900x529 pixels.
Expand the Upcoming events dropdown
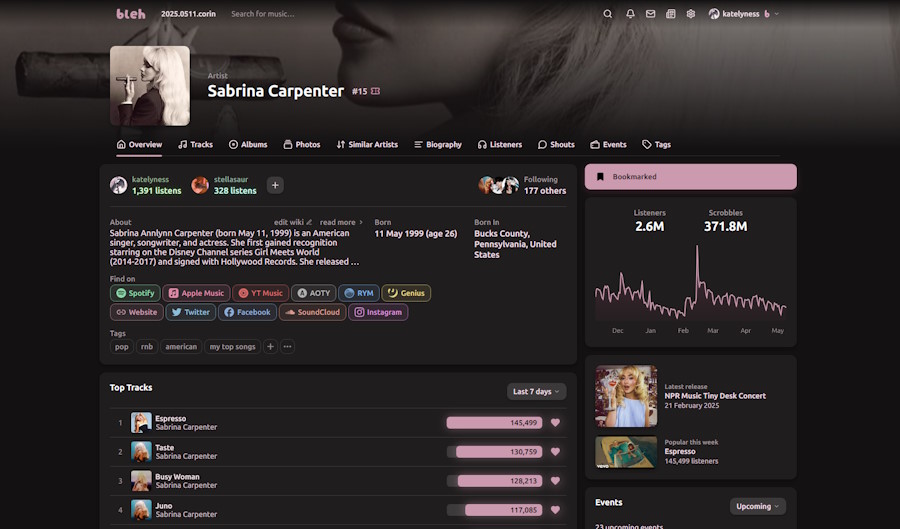pos(757,506)
